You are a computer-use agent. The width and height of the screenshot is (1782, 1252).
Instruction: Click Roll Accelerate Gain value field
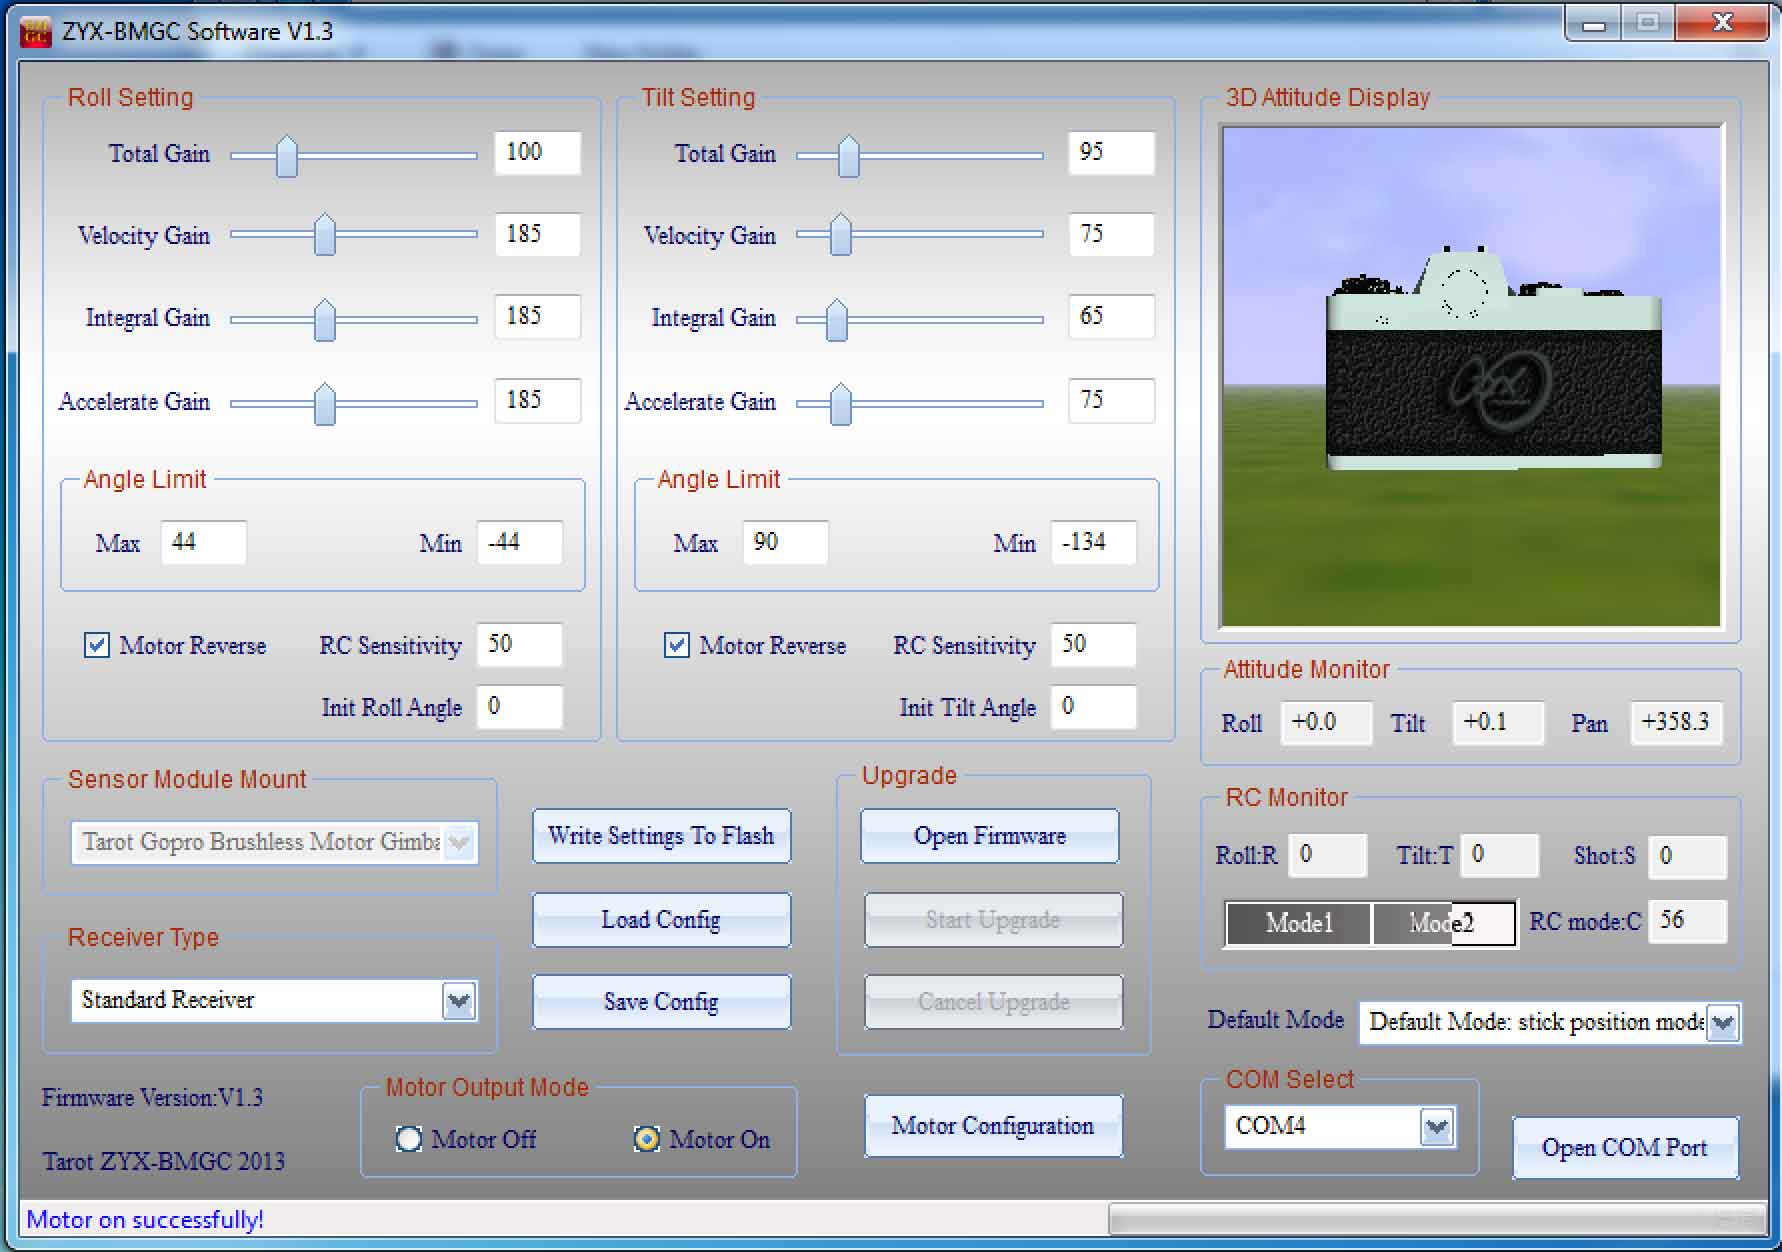tap(538, 401)
